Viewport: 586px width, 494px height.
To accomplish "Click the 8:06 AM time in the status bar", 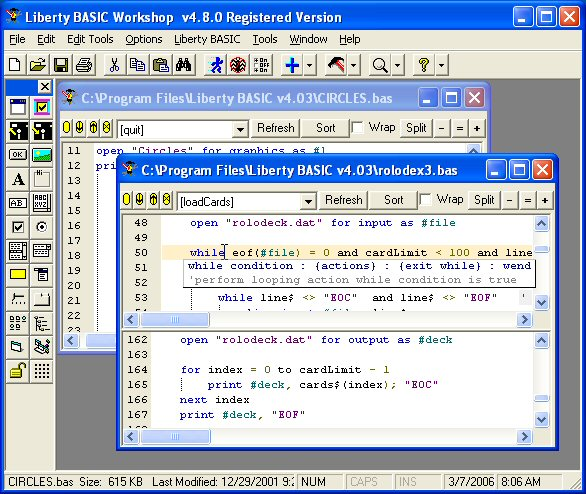I will coord(521,482).
